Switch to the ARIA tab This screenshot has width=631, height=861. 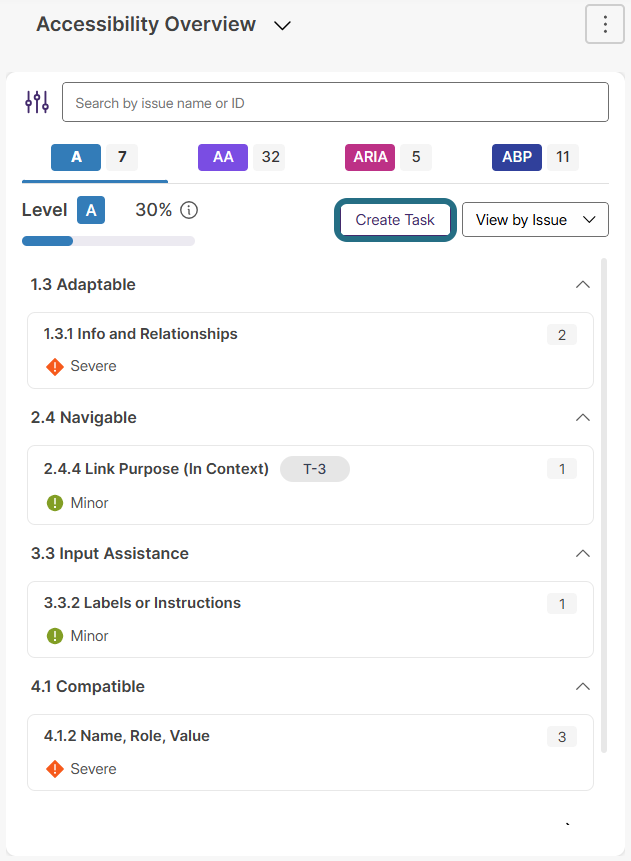pyautogui.click(x=370, y=157)
